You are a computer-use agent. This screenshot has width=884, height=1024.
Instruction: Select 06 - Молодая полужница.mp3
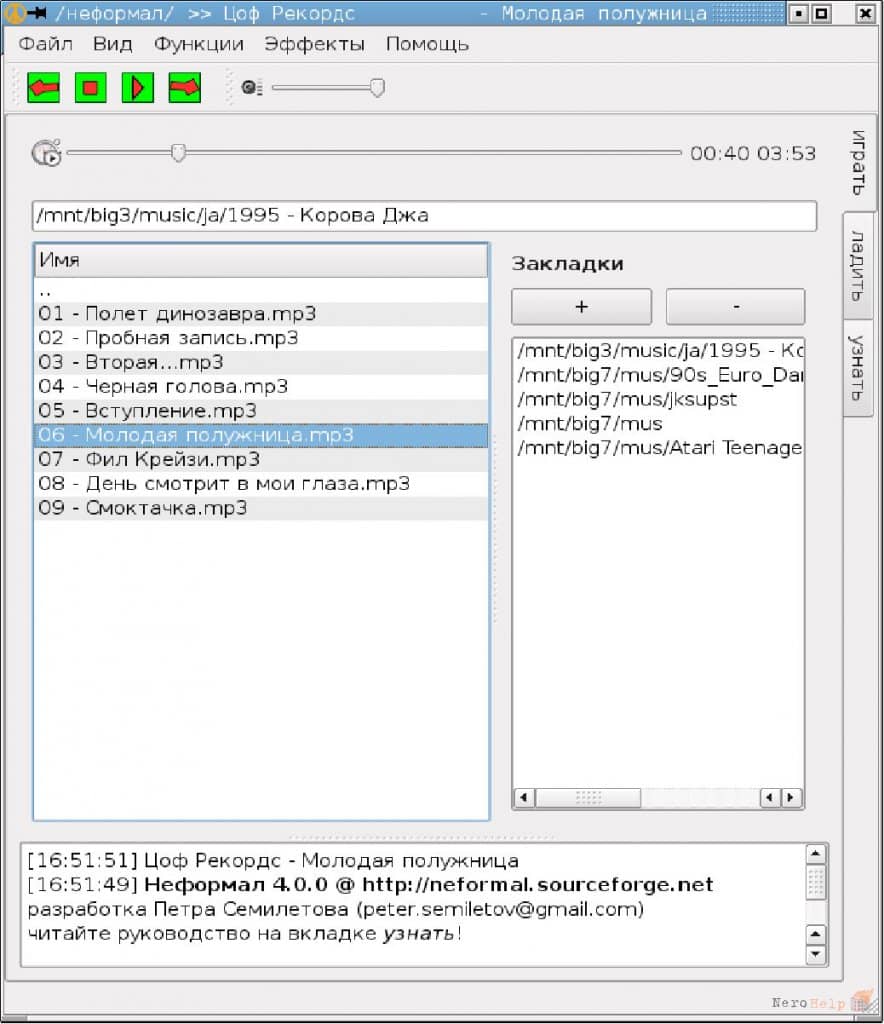tap(260, 435)
